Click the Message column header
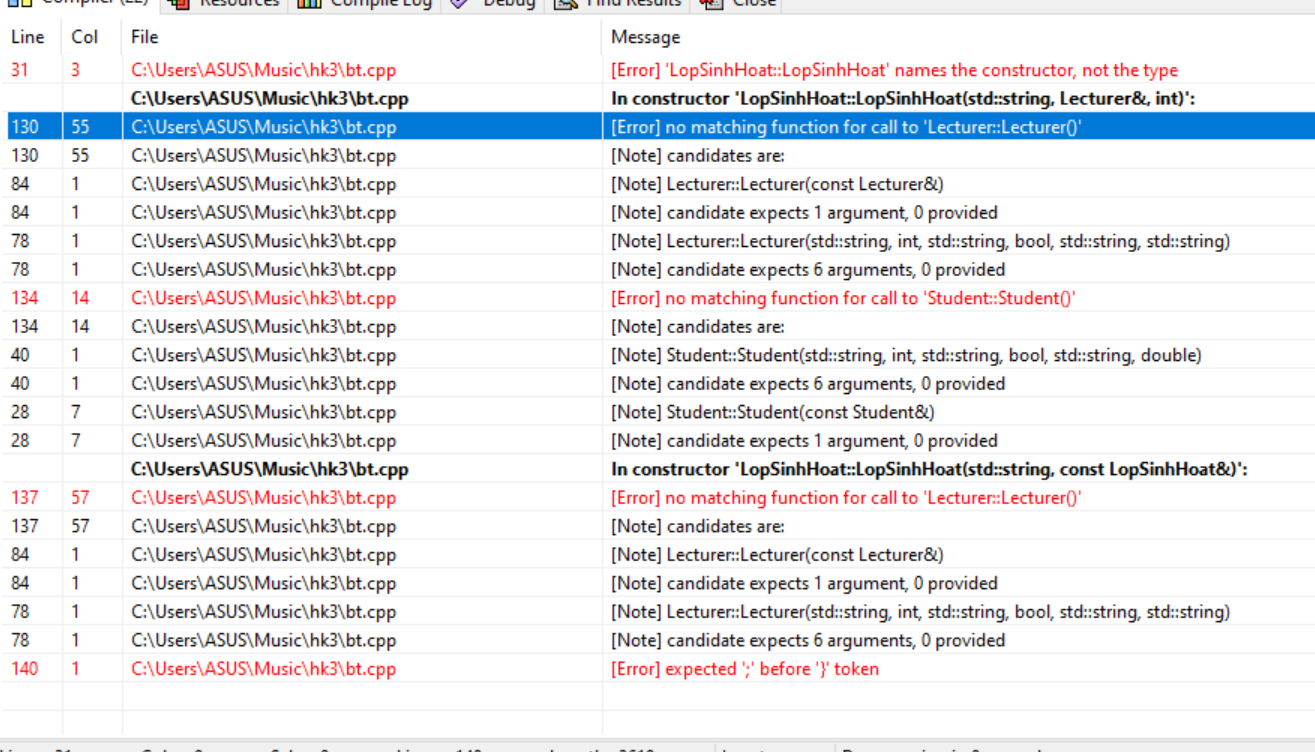The height and width of the screenshot is (752, 1315). pyautogui.click(x=646, y=37)
